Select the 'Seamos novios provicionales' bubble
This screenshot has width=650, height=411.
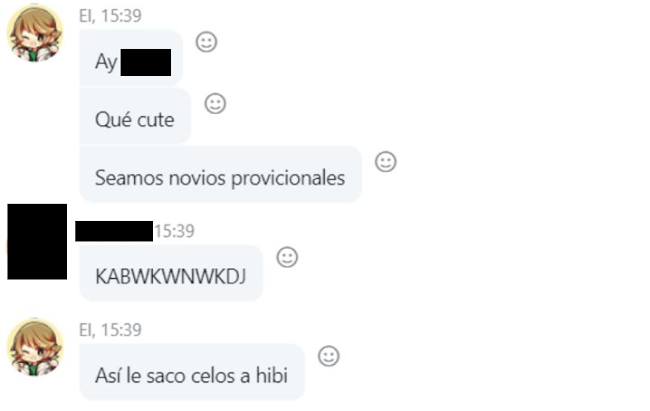coord(221,174)
